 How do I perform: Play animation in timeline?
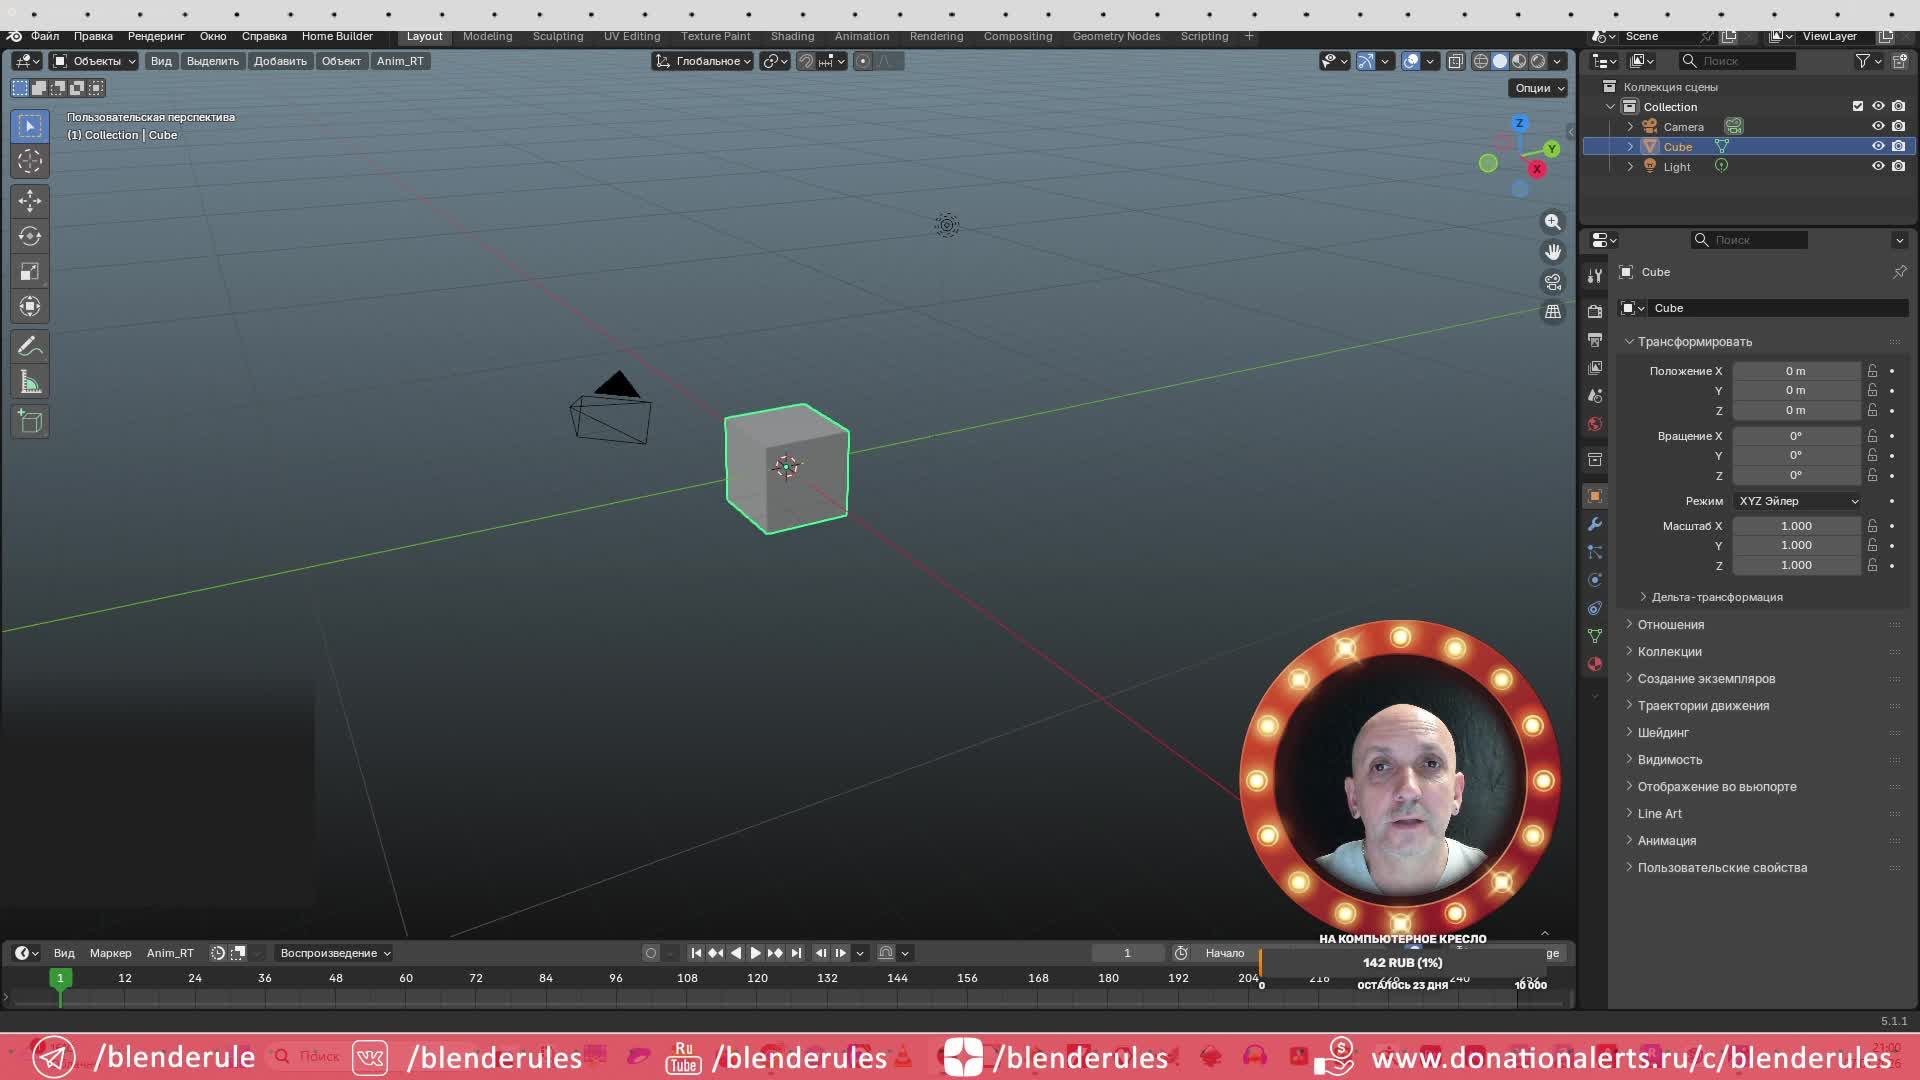(x=755, y=953)
